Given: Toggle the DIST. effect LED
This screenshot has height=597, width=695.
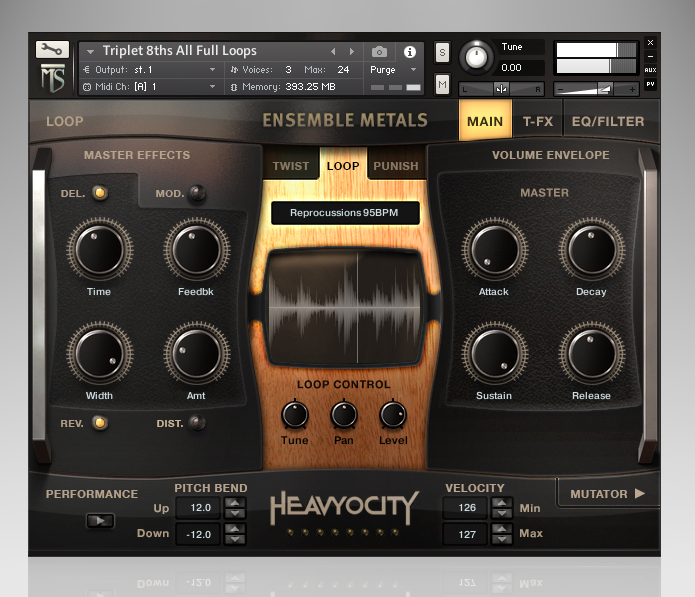Looking at the screenshot, I should pos(197,423).
